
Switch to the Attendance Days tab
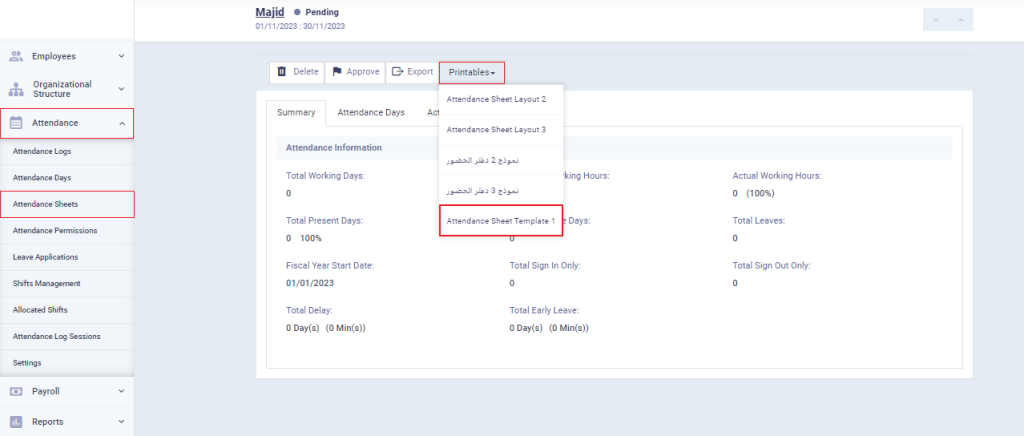coord(371,113)
